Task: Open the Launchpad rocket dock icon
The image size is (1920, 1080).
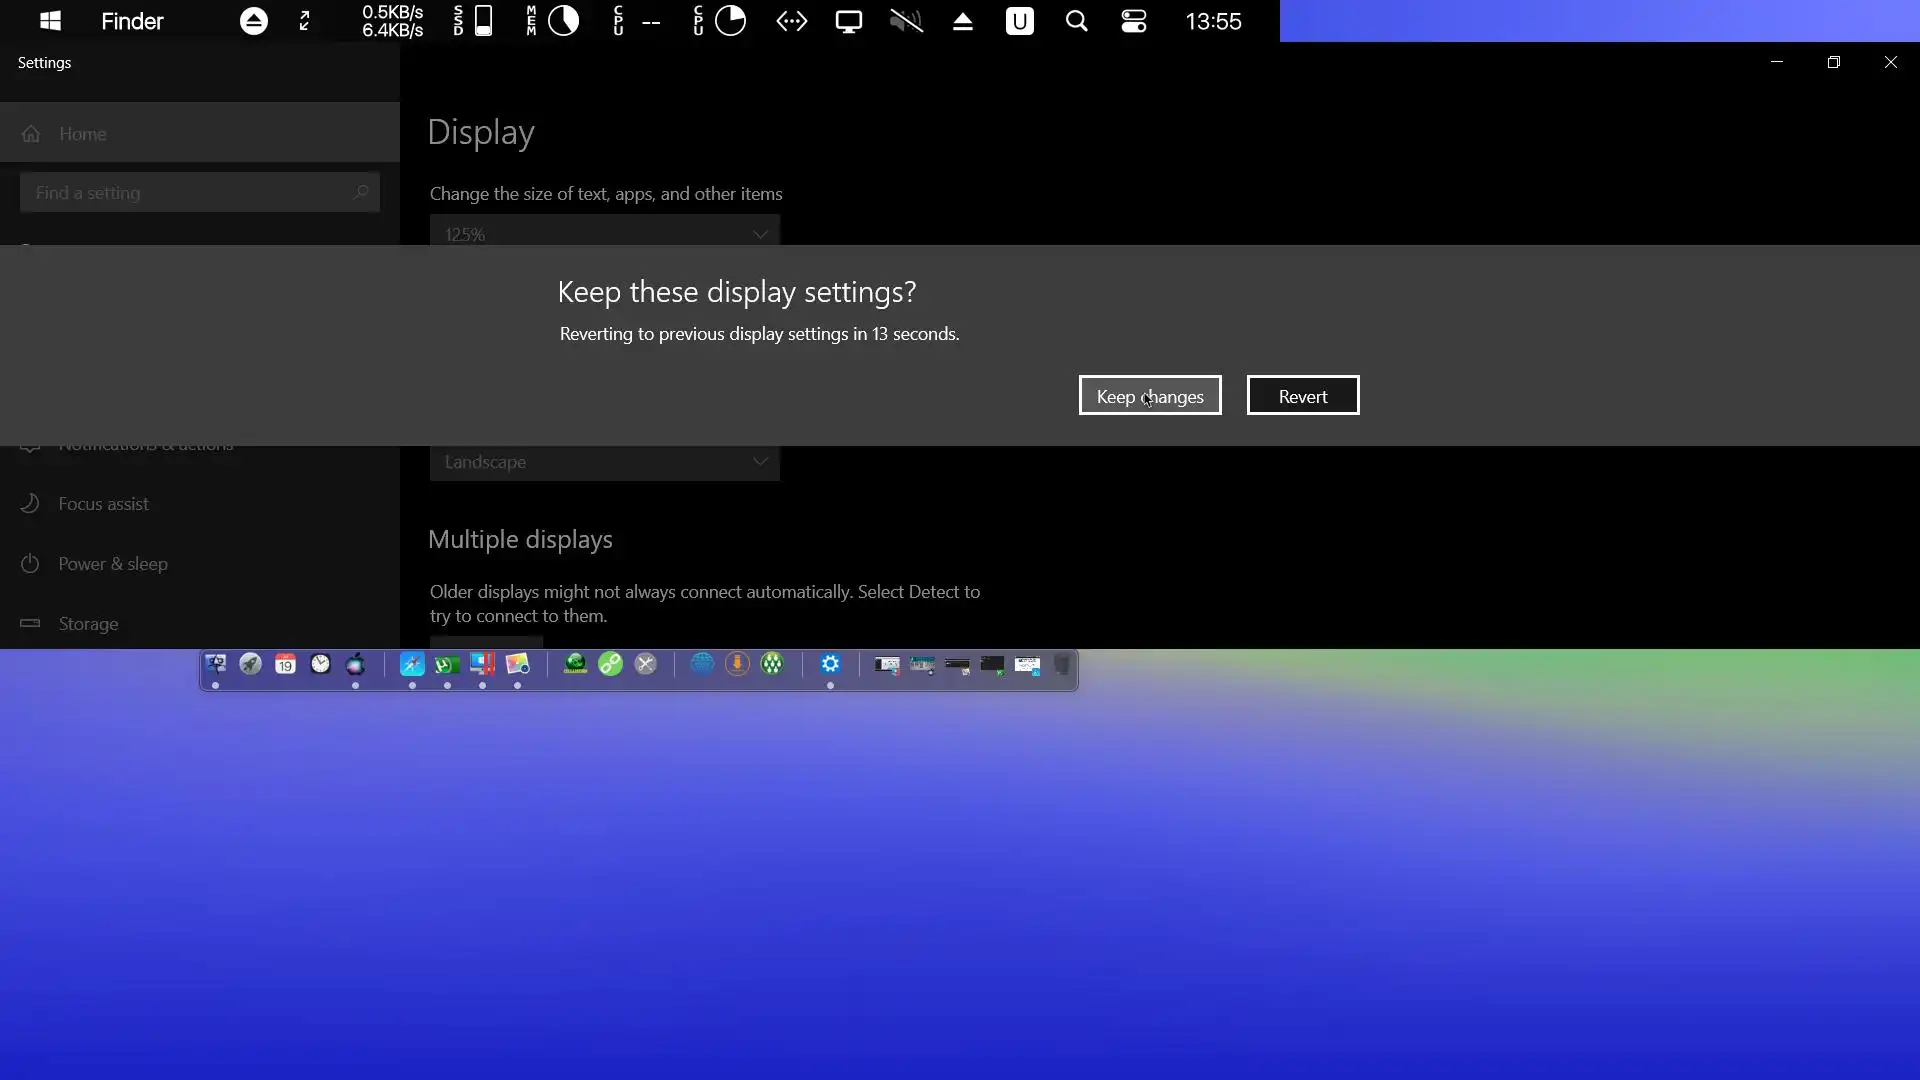Action: pos(250,664)
